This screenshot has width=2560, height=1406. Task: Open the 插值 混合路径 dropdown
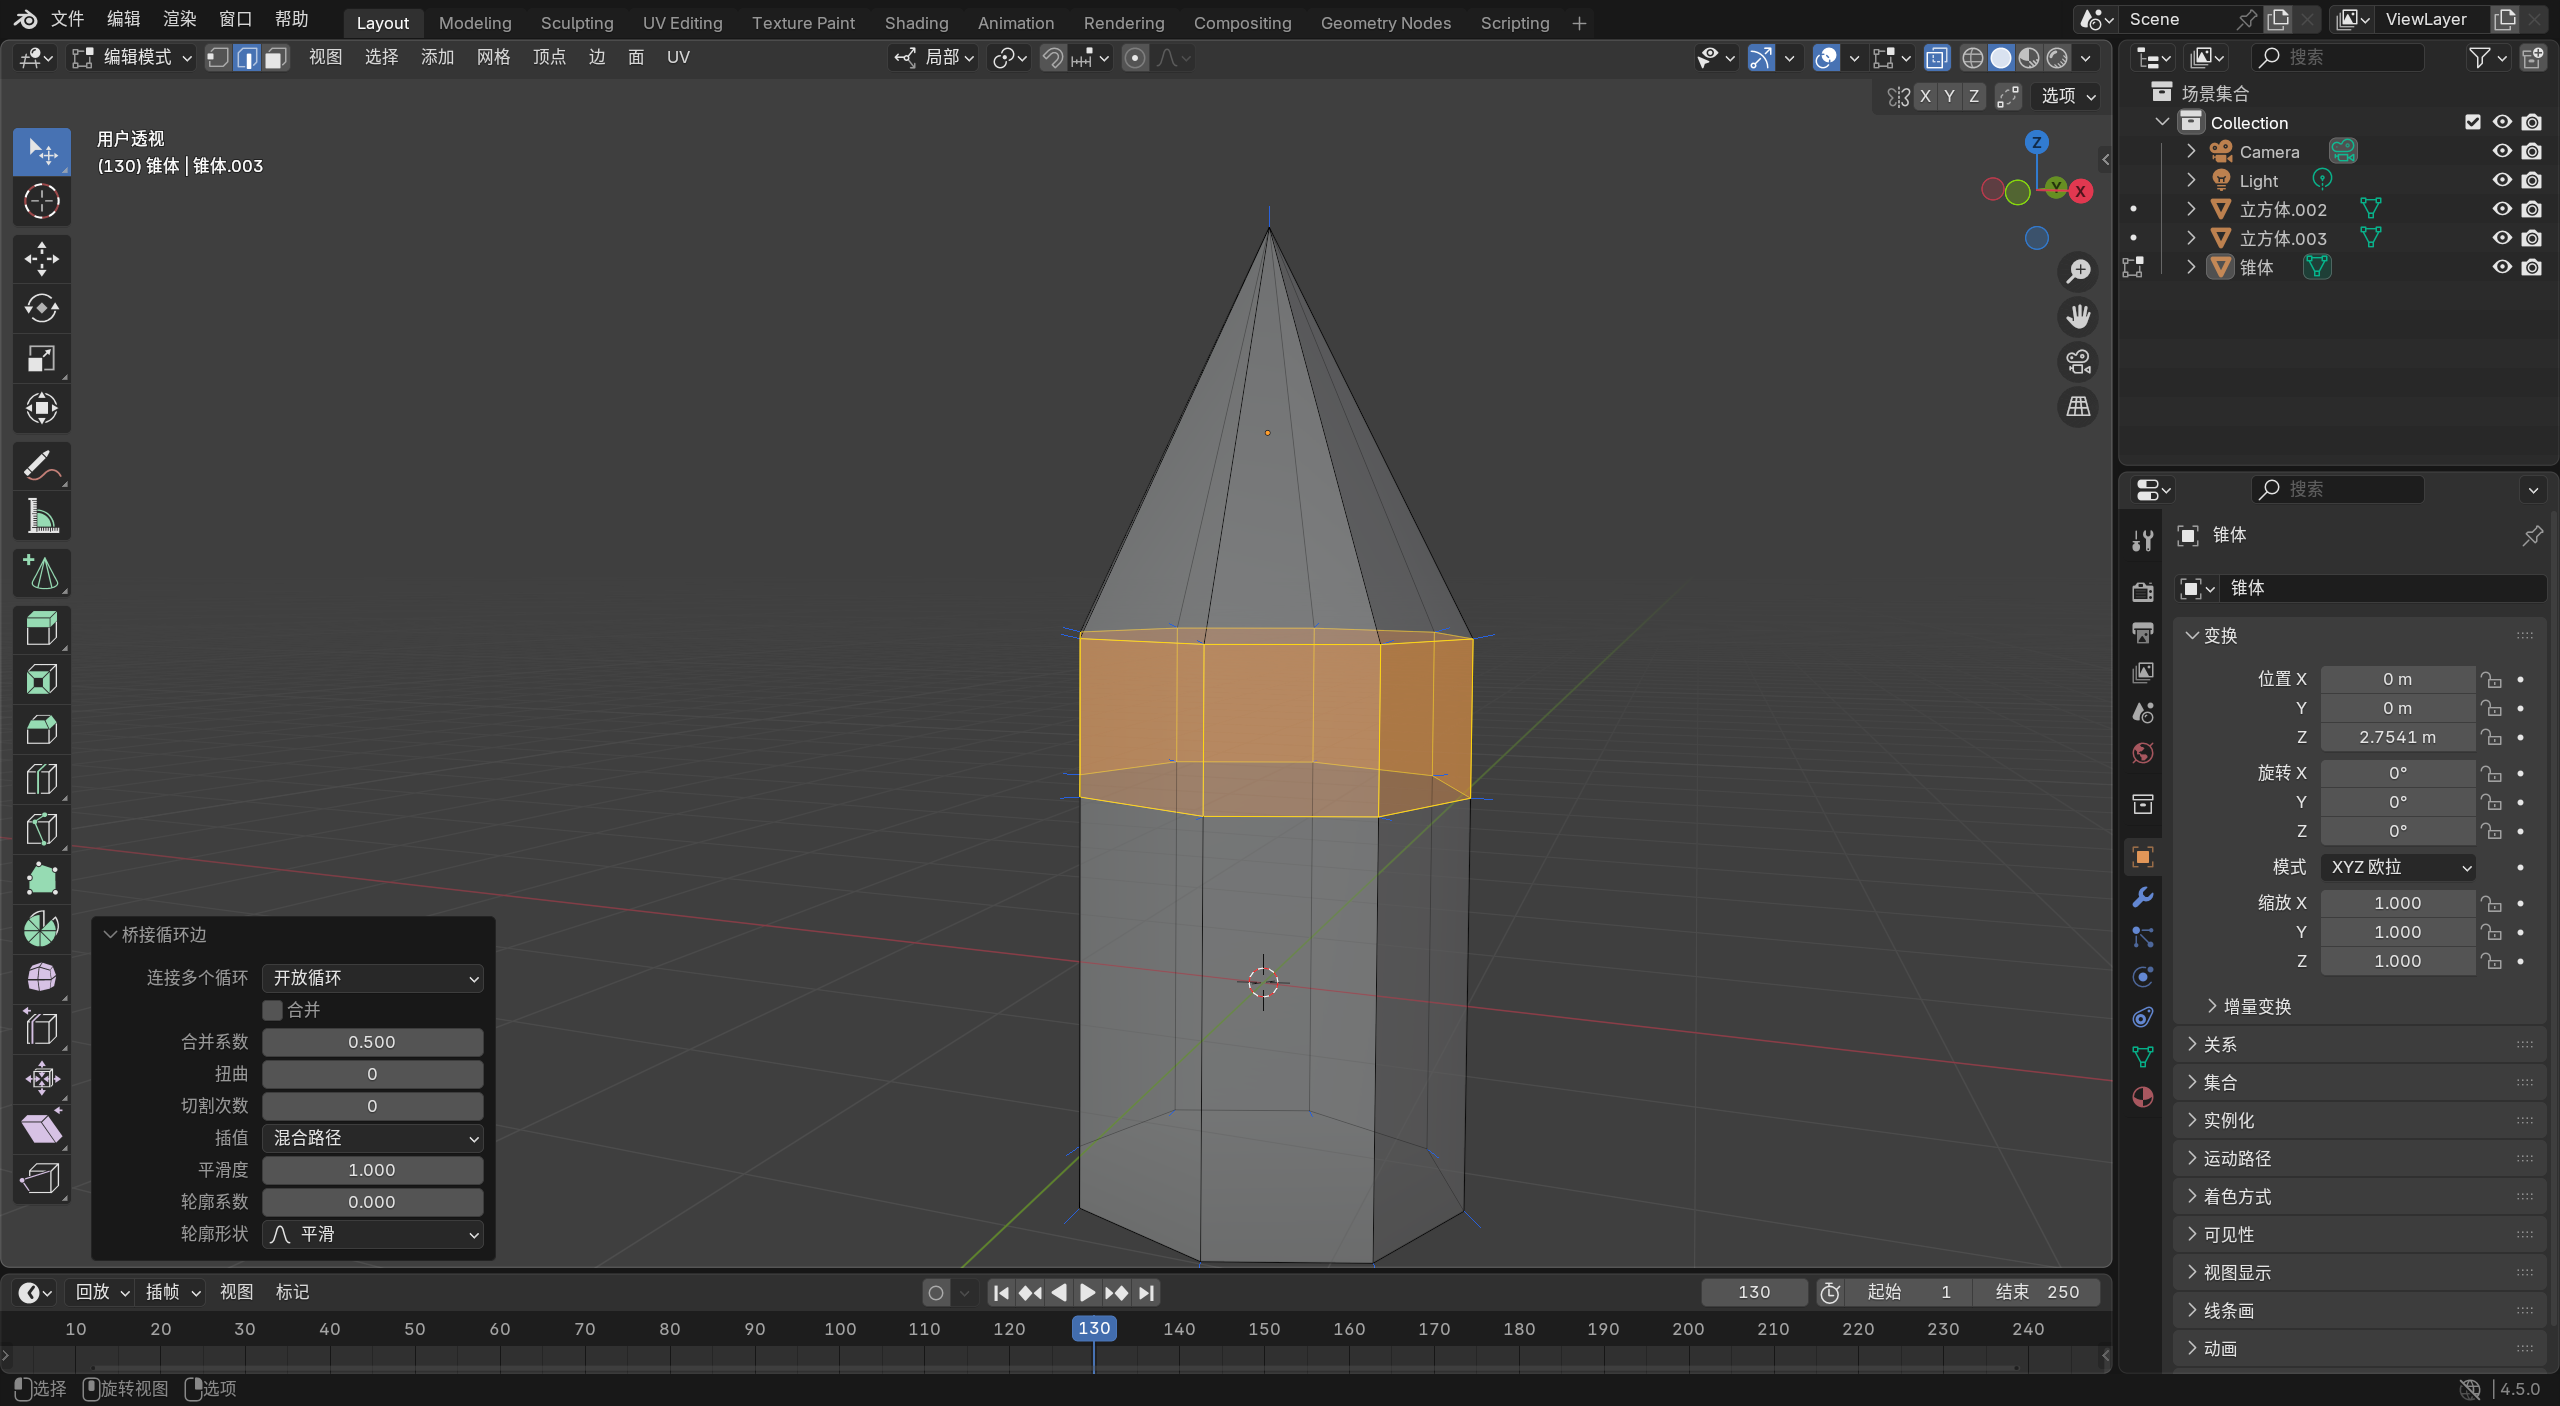372,1138
